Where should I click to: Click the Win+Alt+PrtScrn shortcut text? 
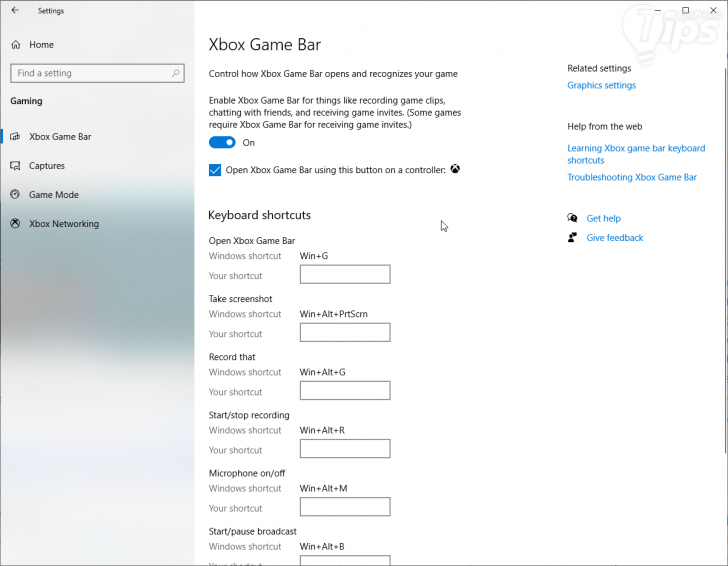coord(333,314)
